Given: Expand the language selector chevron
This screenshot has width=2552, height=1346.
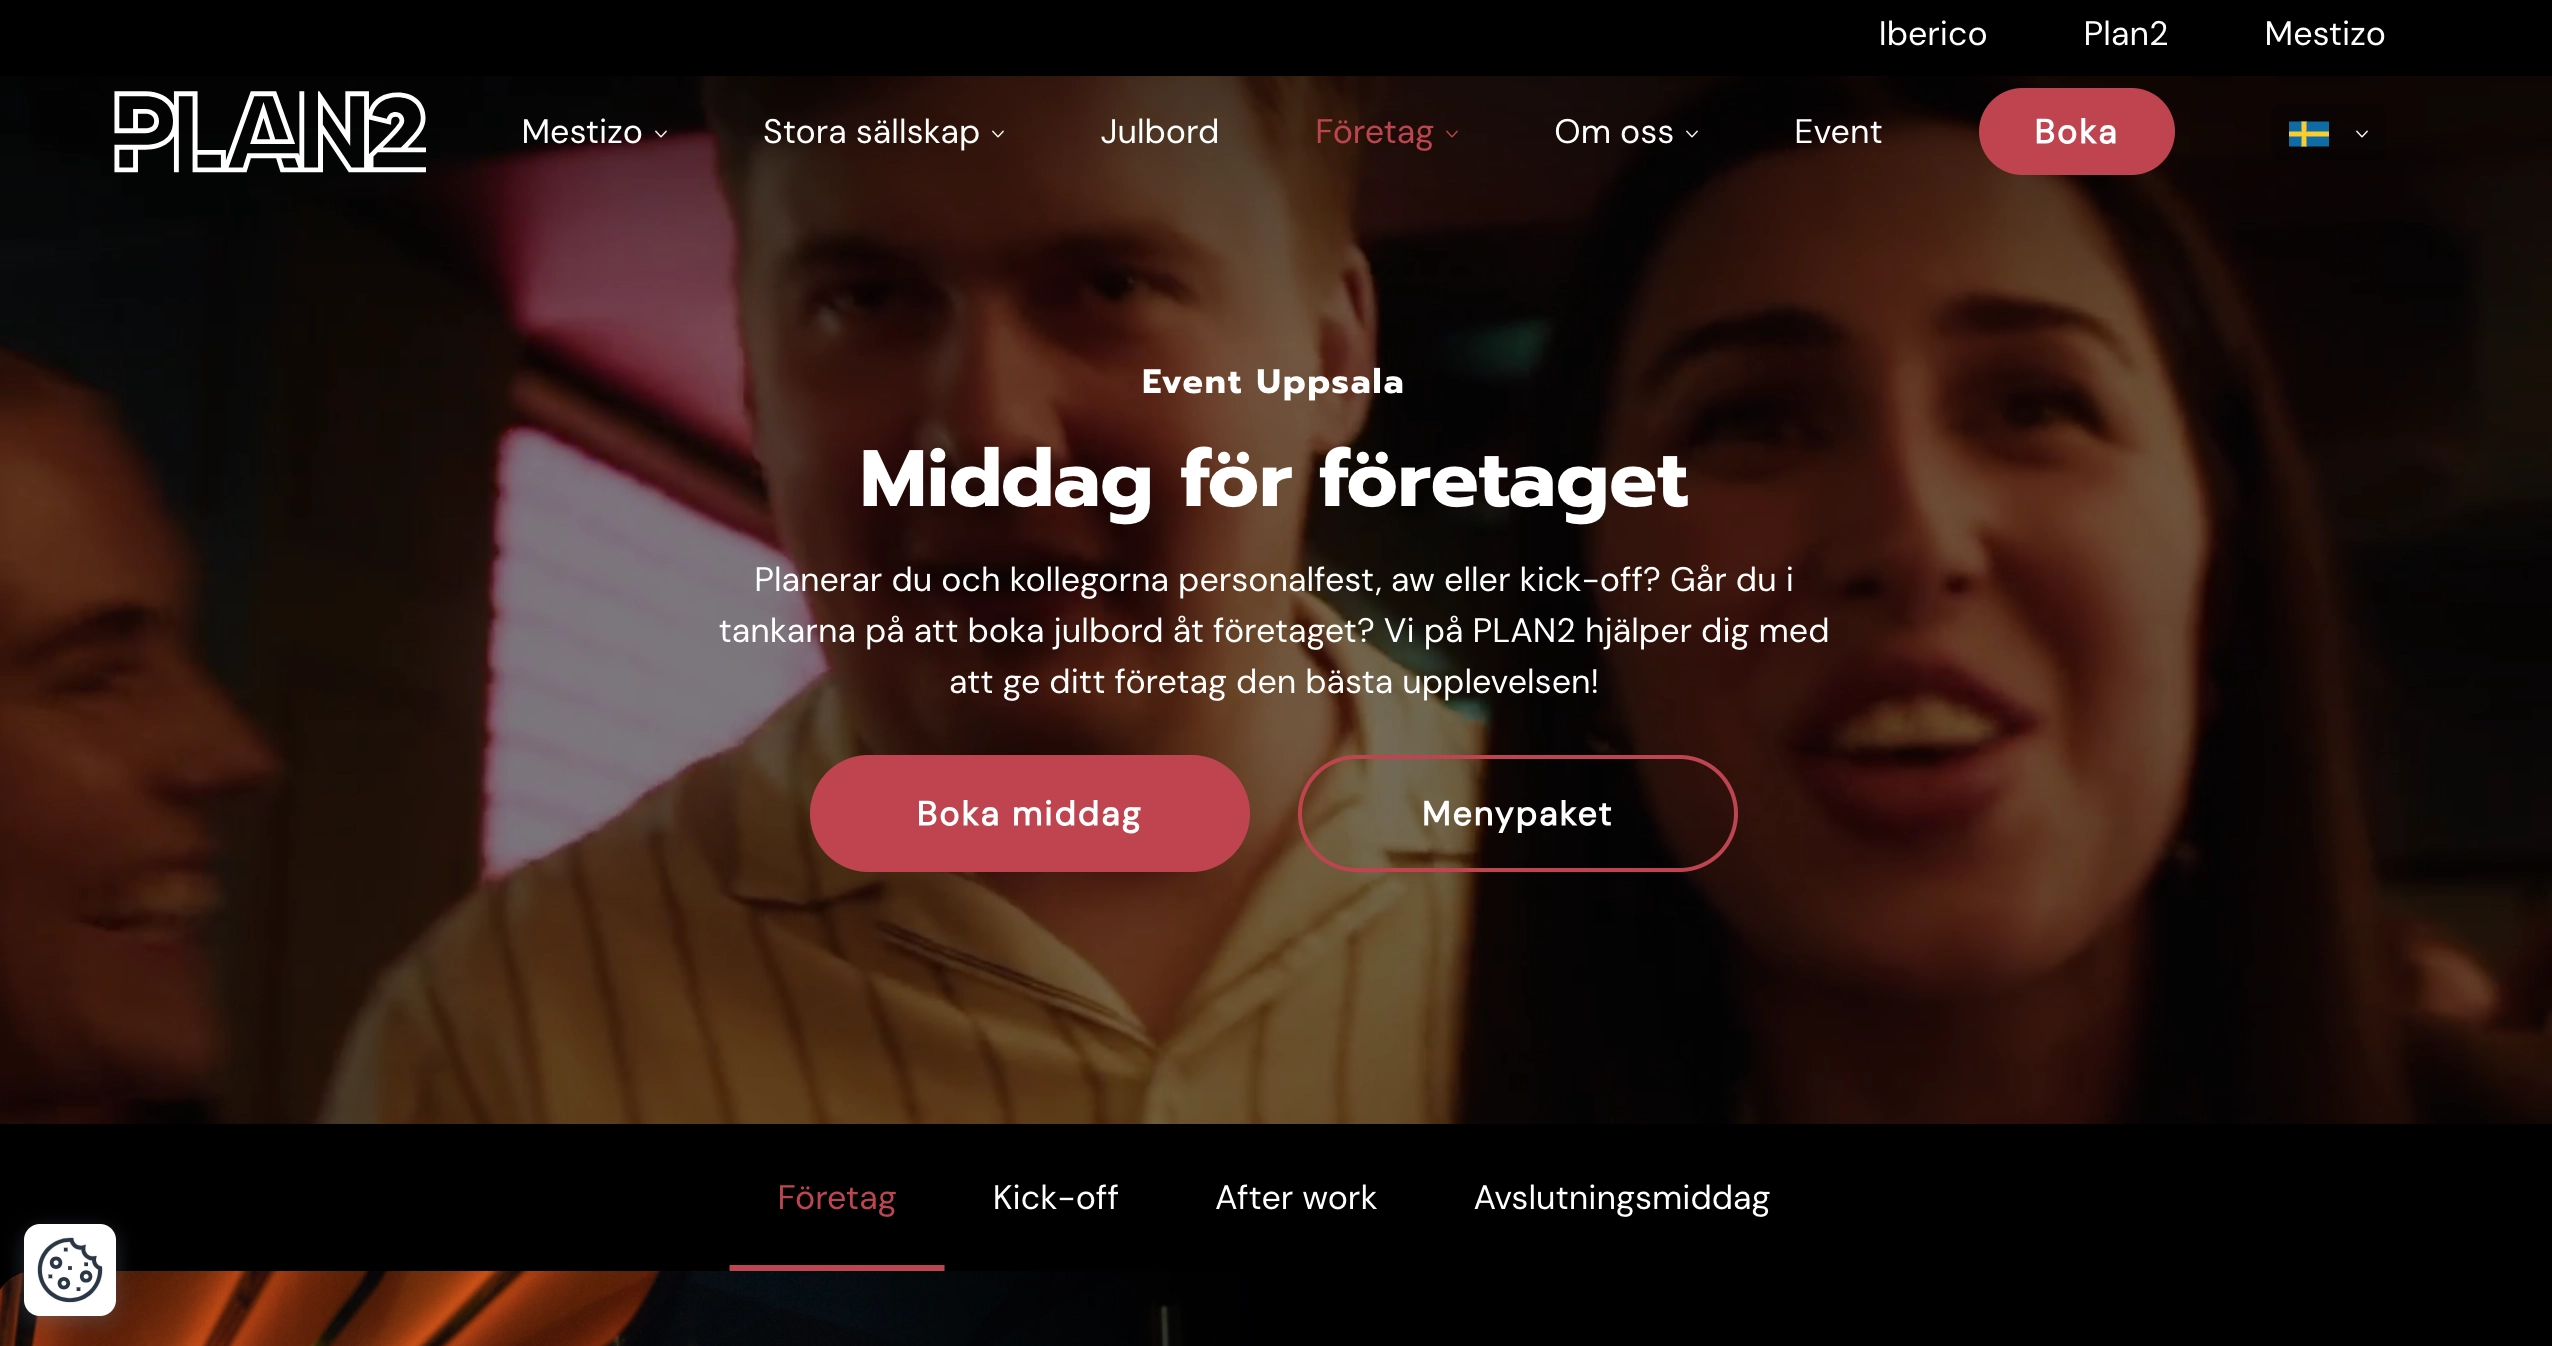Looking at the screenshot, I should tap(2362, 133).
